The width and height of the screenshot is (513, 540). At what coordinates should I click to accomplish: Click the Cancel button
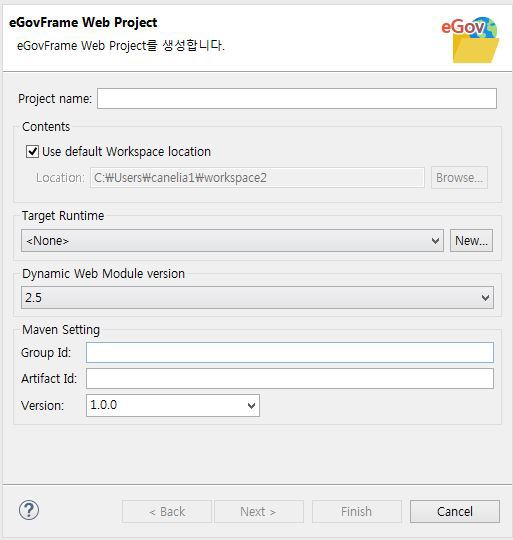[x=455, y=511]
